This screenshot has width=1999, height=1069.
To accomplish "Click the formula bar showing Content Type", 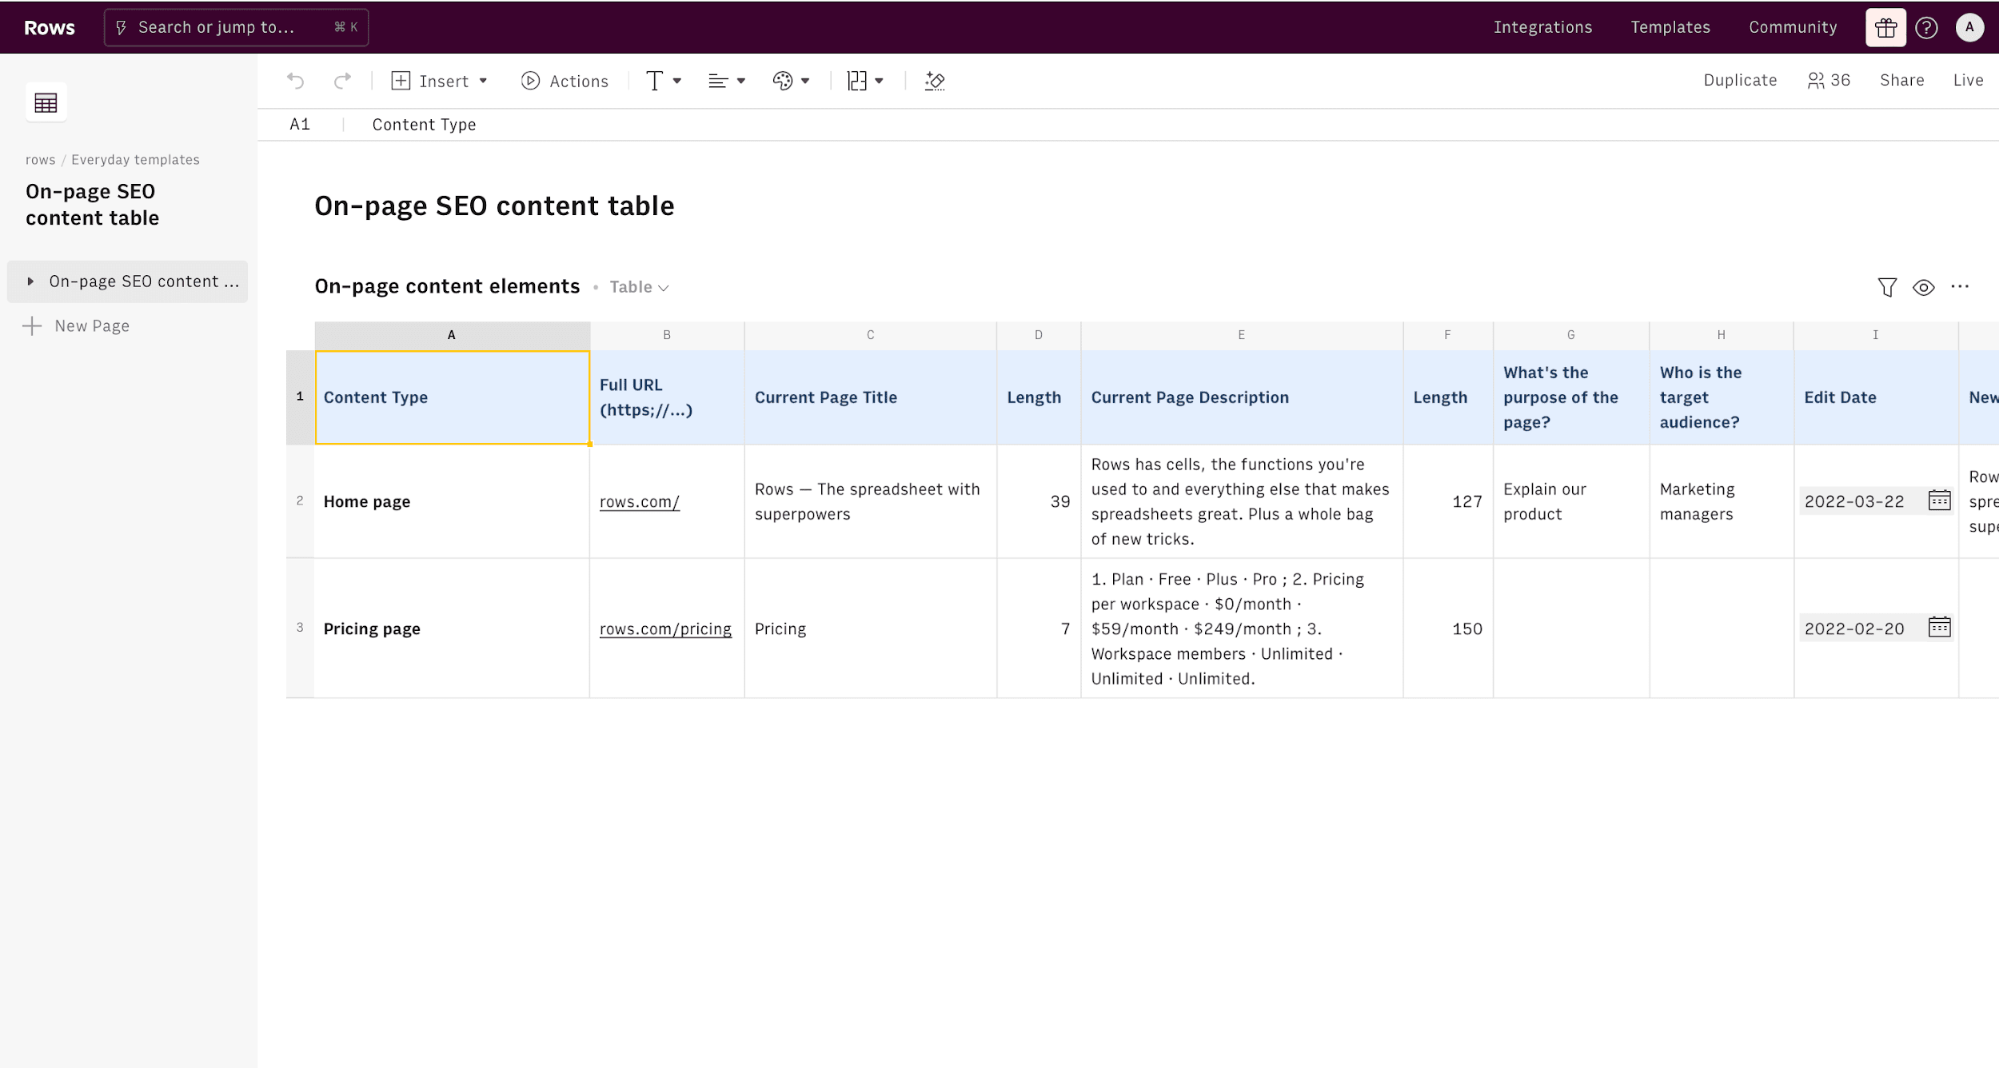I will pyautogui.click(x=424, y=124).
